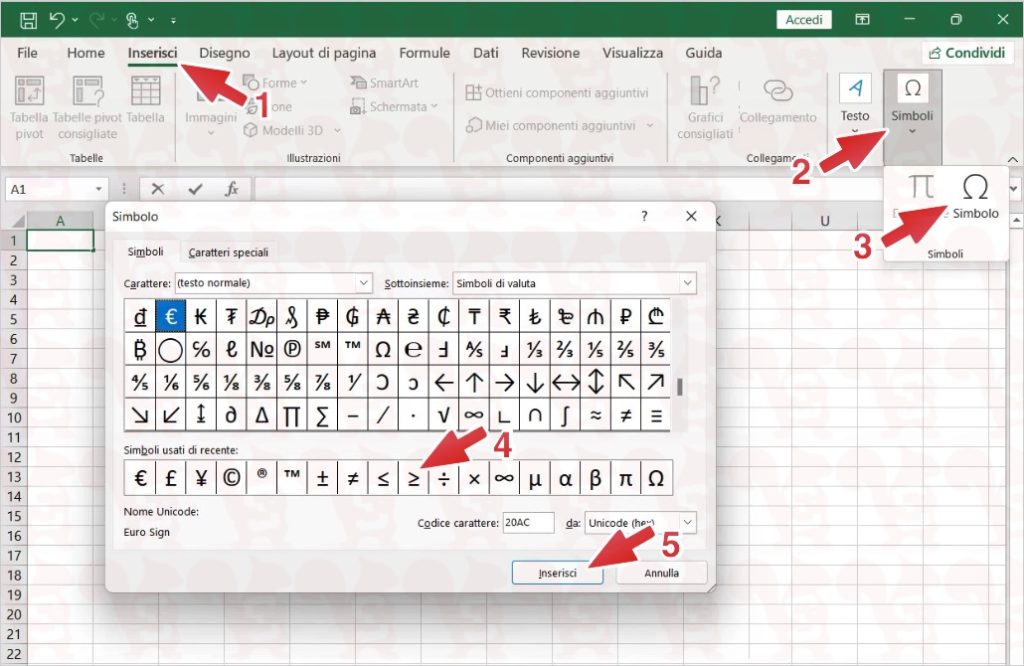Open the Tabella pivot tool
Viewport: 1024px width, 666px height.
[29, 105]
